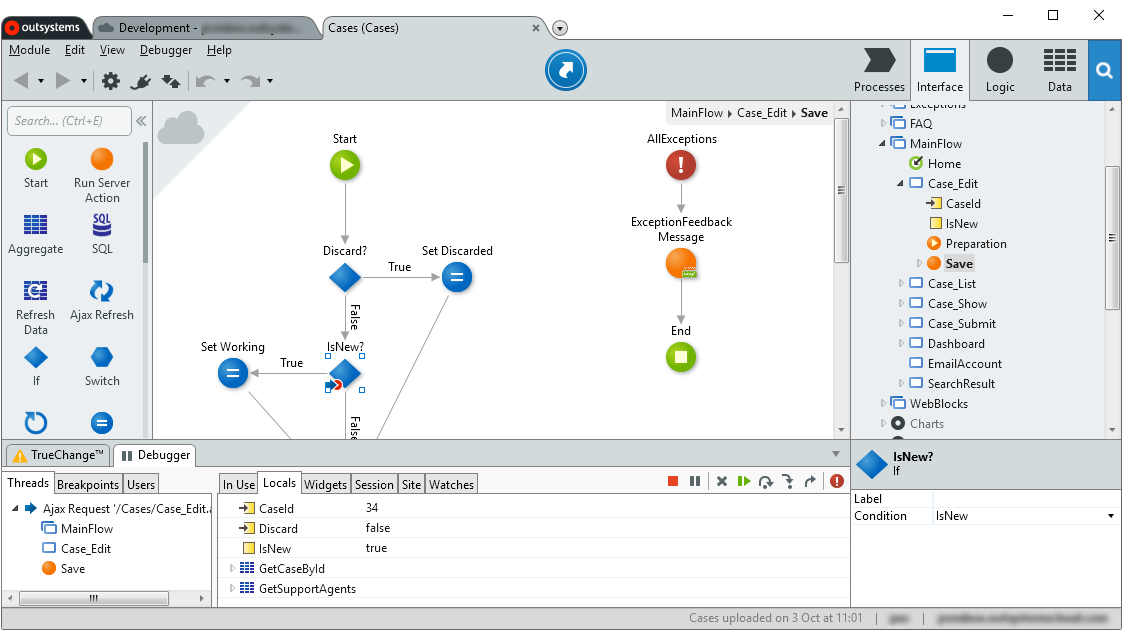Switch to the Widgets debugger tab
The height and width of the screenshot is (631, 1123).
tap(325, 484)
